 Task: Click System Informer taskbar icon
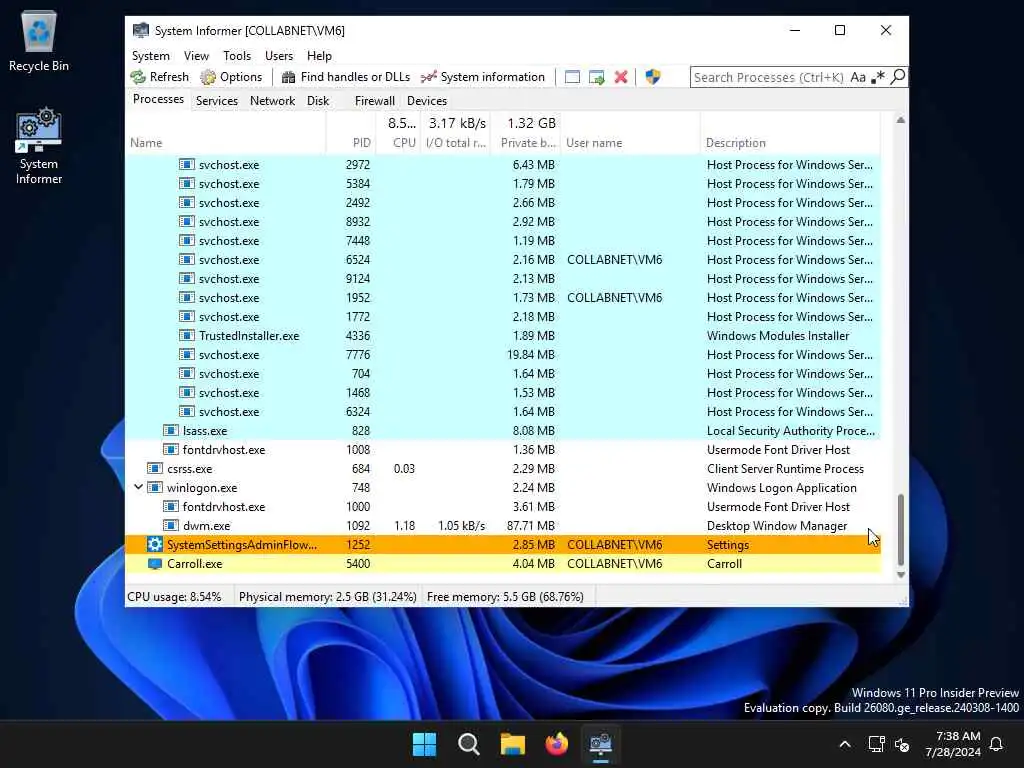600,744
